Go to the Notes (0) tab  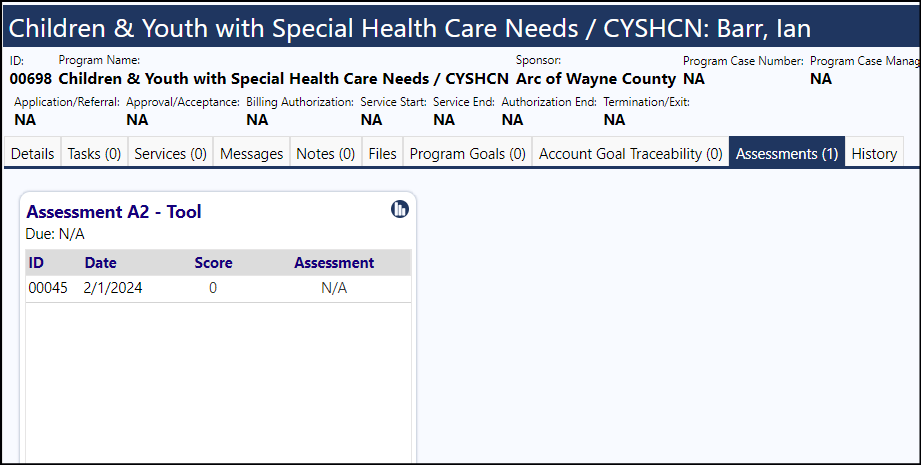(x=325, y=154)
